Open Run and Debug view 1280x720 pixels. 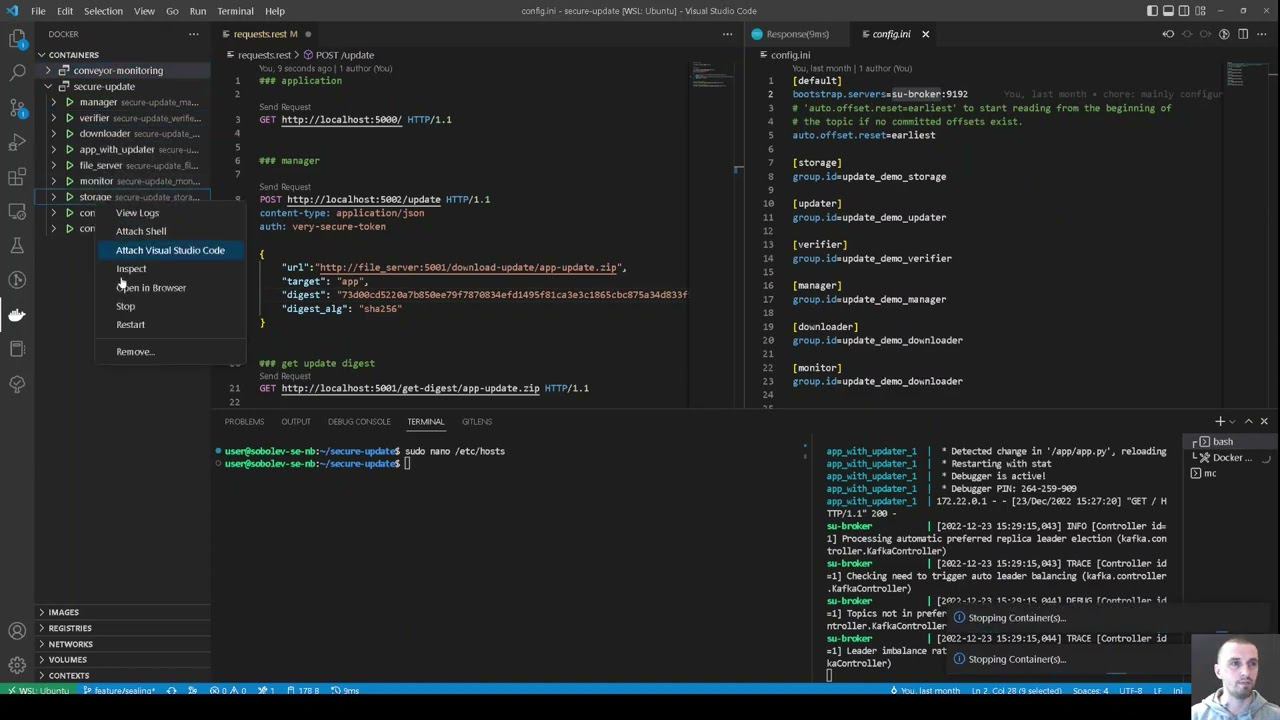pyautogui.click(x=17, y=142)
